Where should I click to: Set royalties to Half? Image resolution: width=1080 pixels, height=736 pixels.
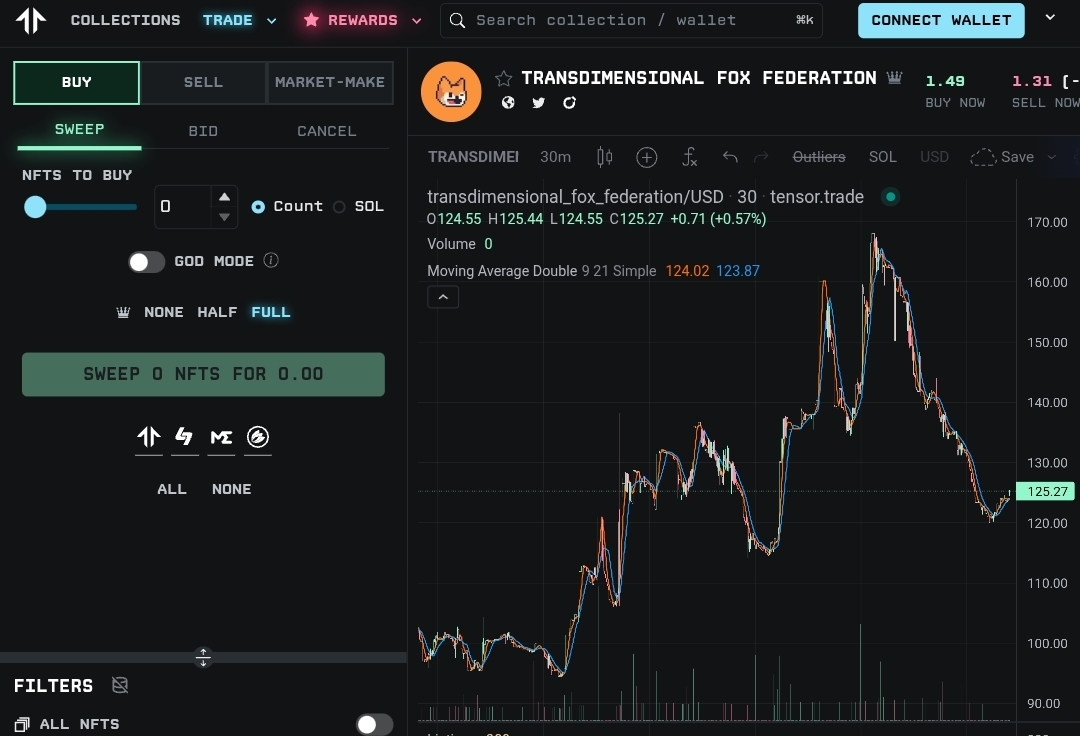click(x=217, y=312)
